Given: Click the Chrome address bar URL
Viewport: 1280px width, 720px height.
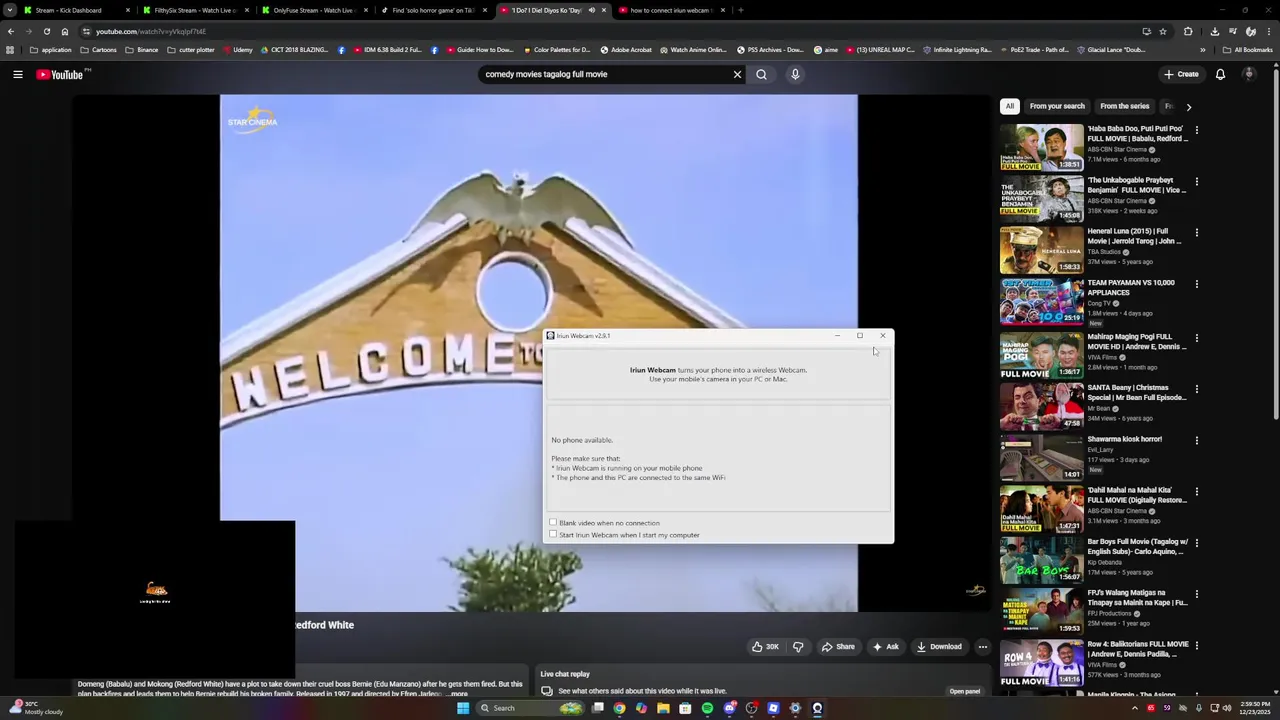Looking at the screenshot, I should [x=151, y=31].
